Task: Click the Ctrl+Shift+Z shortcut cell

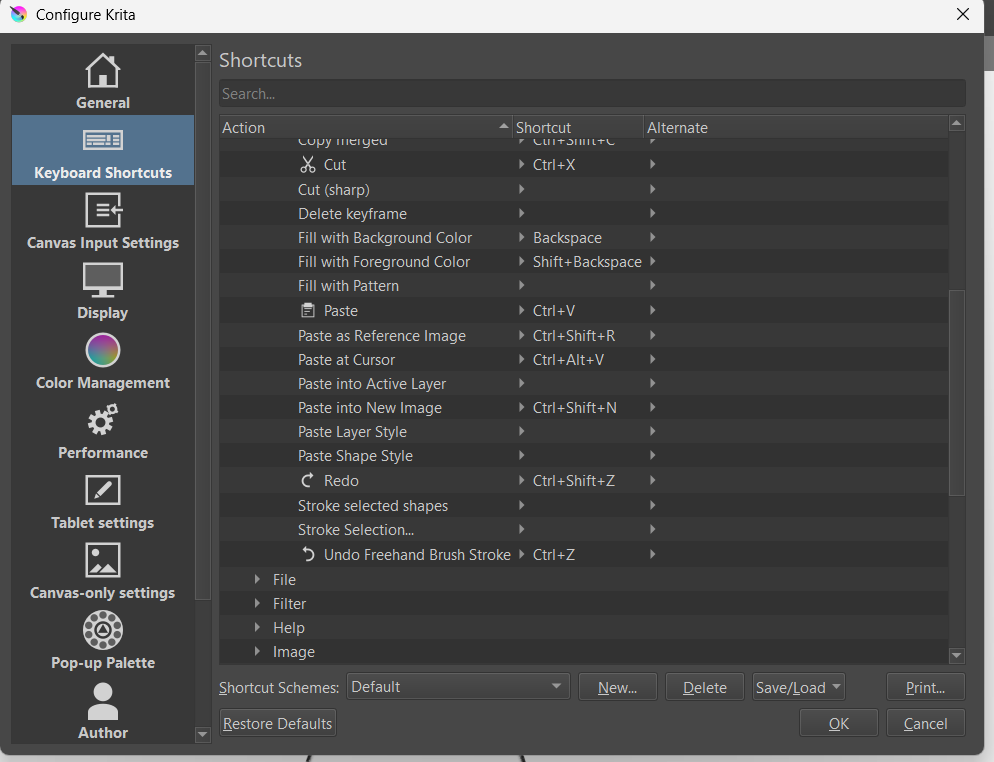Action: 574,481
